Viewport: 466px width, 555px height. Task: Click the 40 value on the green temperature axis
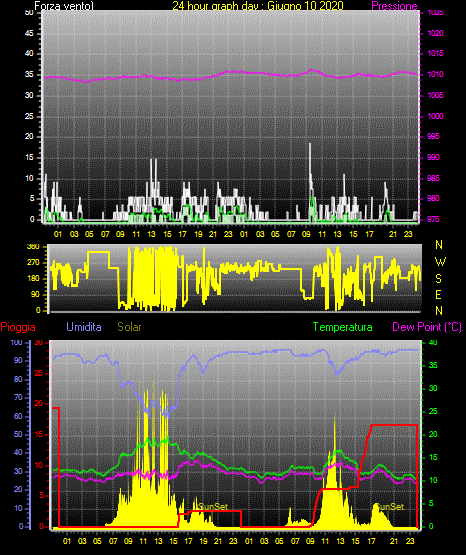click(433, 343)
